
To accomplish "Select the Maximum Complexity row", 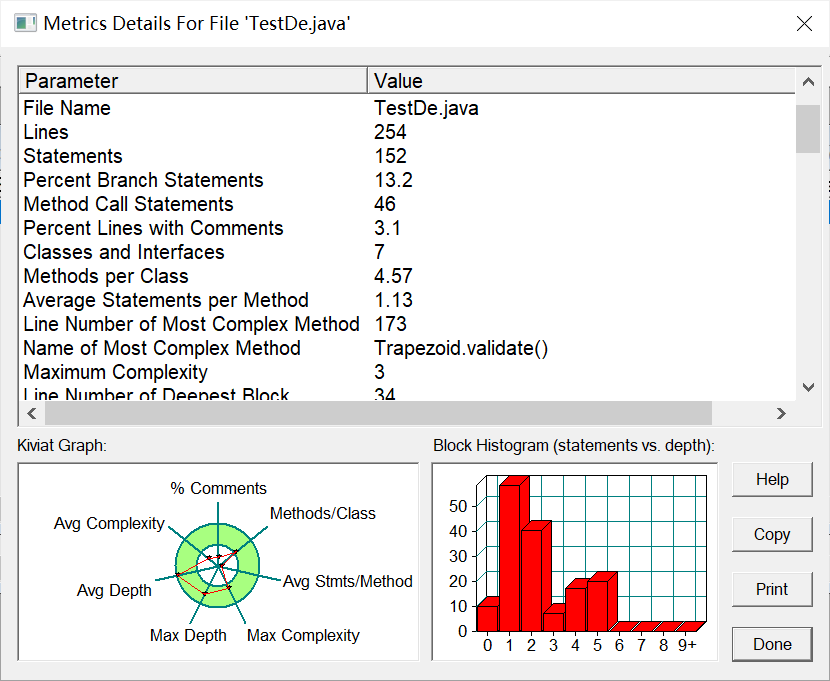I will [x=408, y=372].
